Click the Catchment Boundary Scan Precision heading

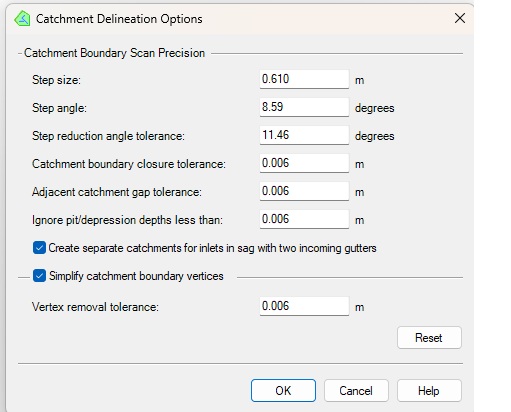coord(114,53)
